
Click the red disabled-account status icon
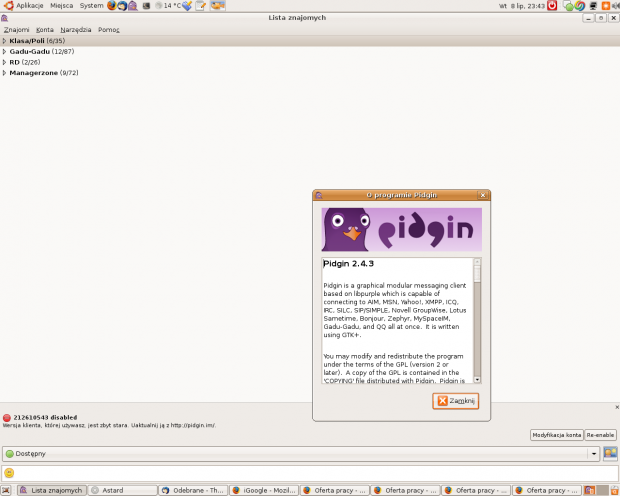(x=7, y=418)
